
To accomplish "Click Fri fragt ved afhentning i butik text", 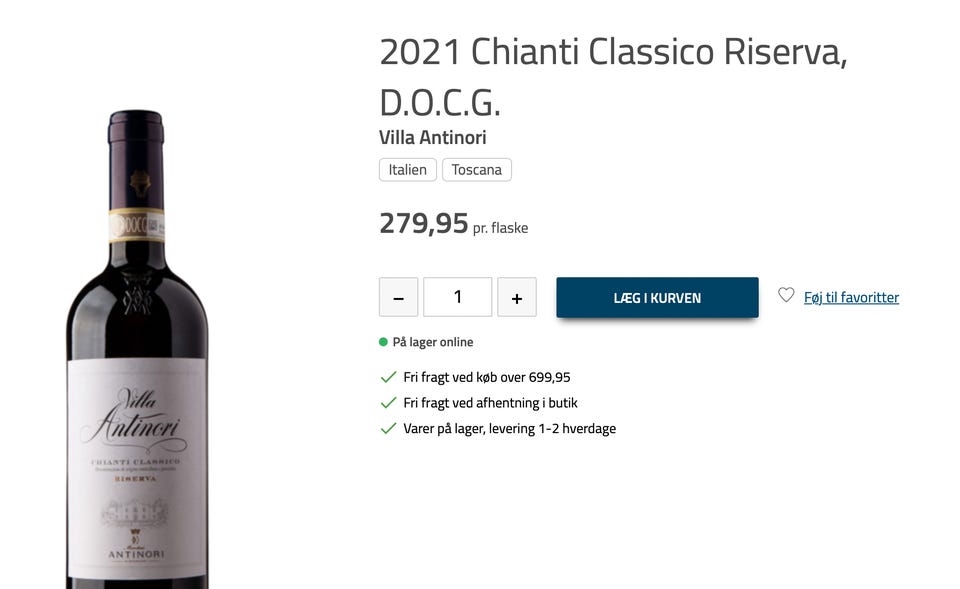I will click(490, 403).
